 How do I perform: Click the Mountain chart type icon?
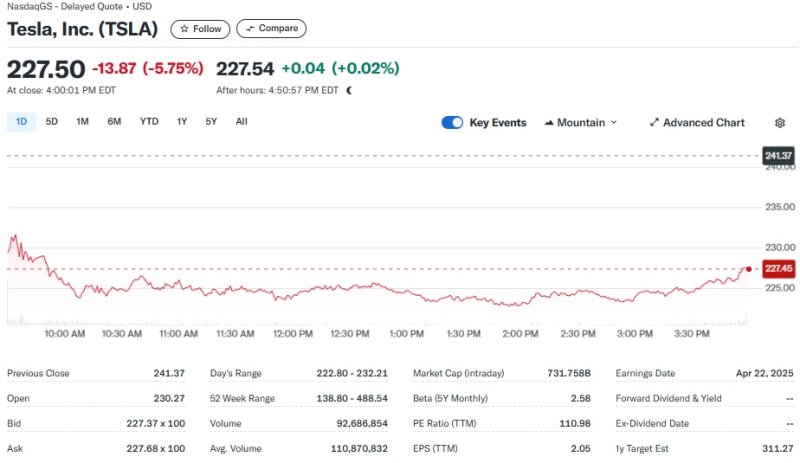pyautogui.click(x=549, y=123)
